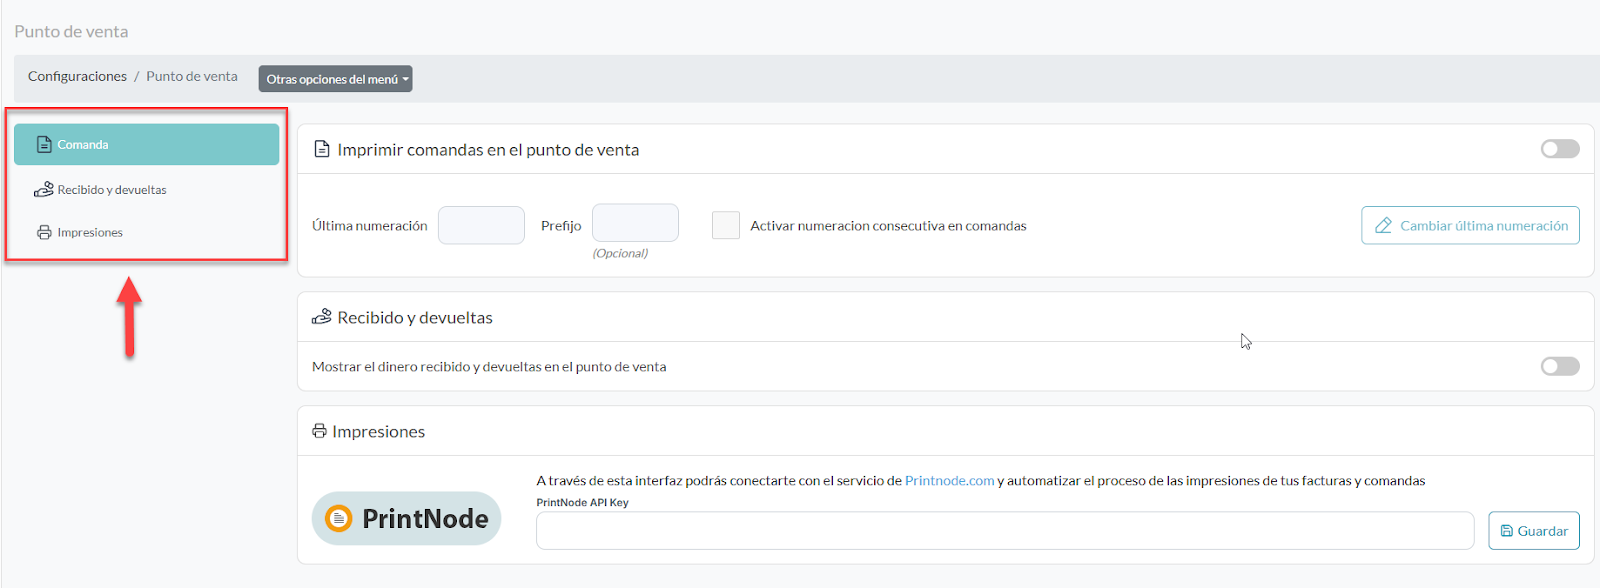
Task: Click the document icon beside Imprimir comandas heading
Action: (322, 150)
